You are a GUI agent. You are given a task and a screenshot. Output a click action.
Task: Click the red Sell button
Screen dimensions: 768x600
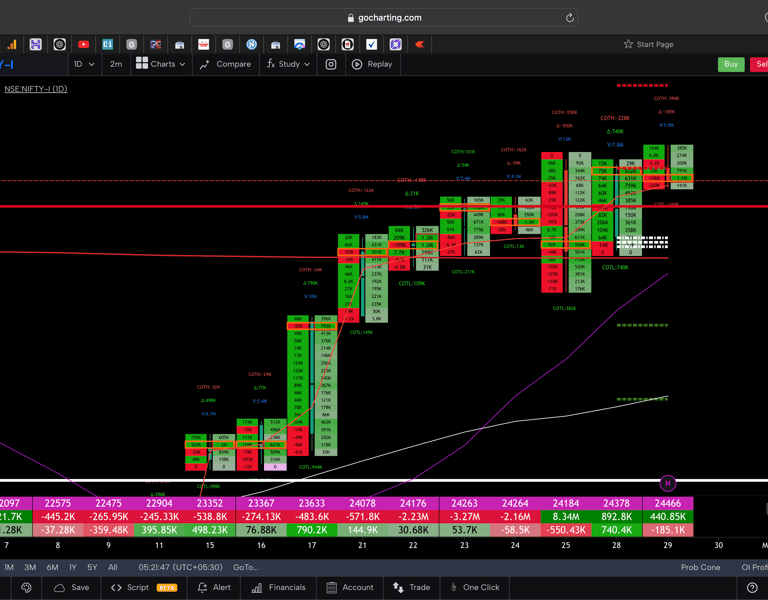pos(759,64)
